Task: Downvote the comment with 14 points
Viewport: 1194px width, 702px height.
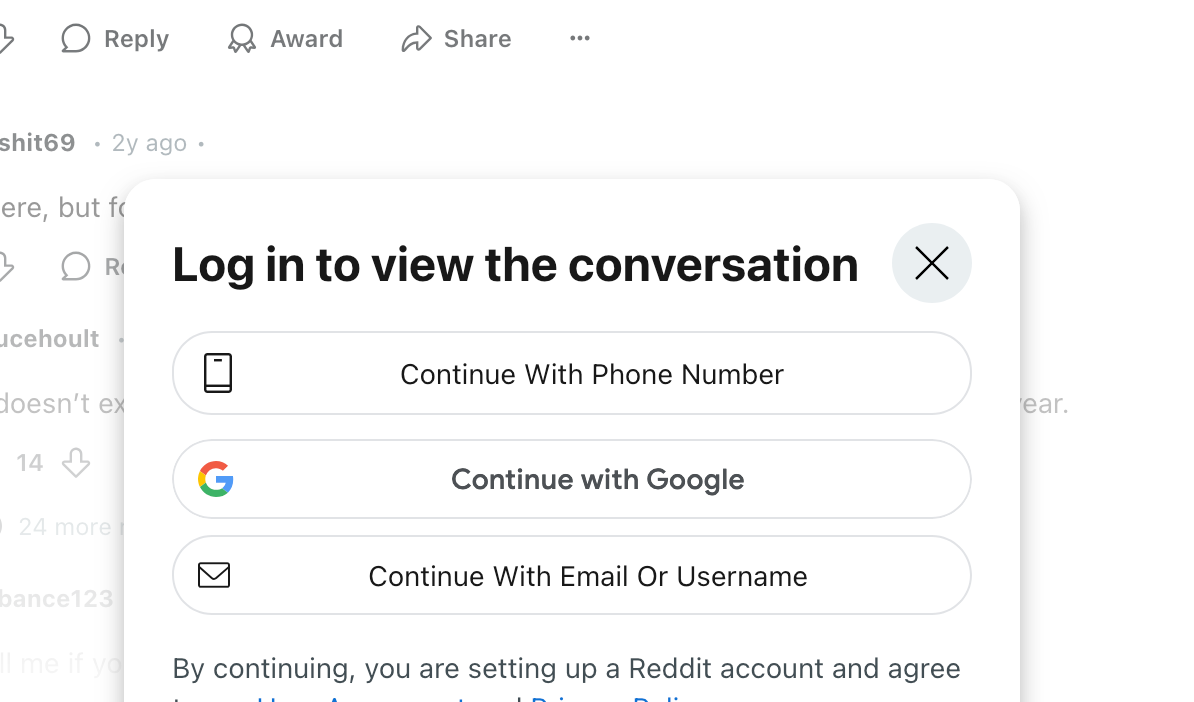Action: 76,463
